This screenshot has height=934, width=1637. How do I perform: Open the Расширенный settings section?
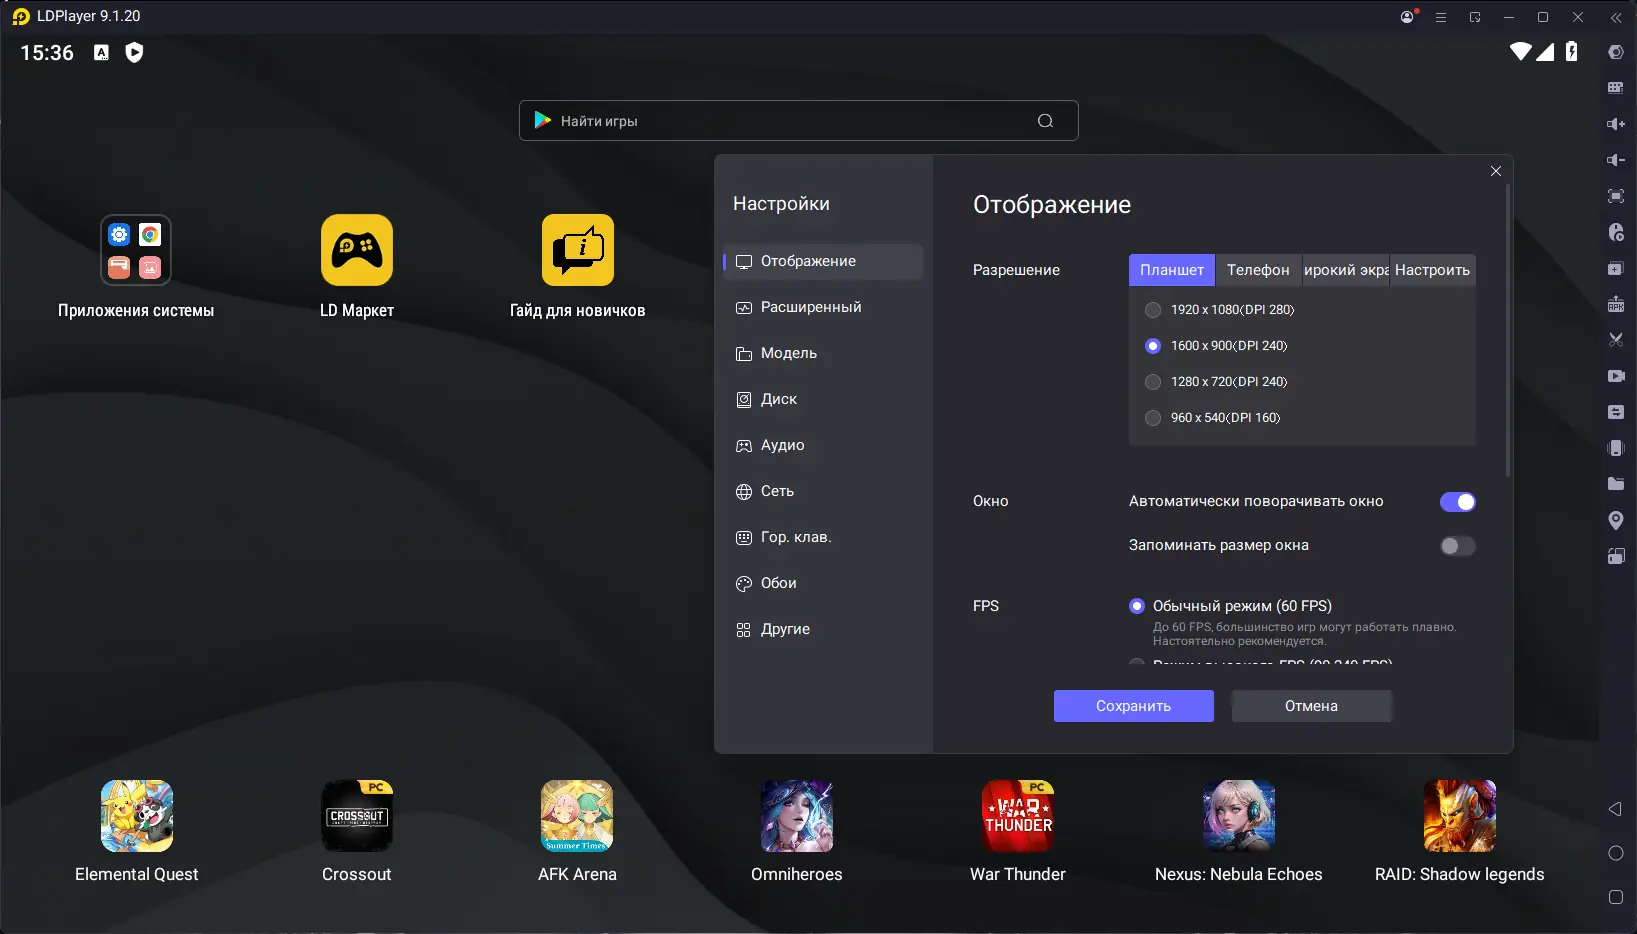click(x=823, y=308)
